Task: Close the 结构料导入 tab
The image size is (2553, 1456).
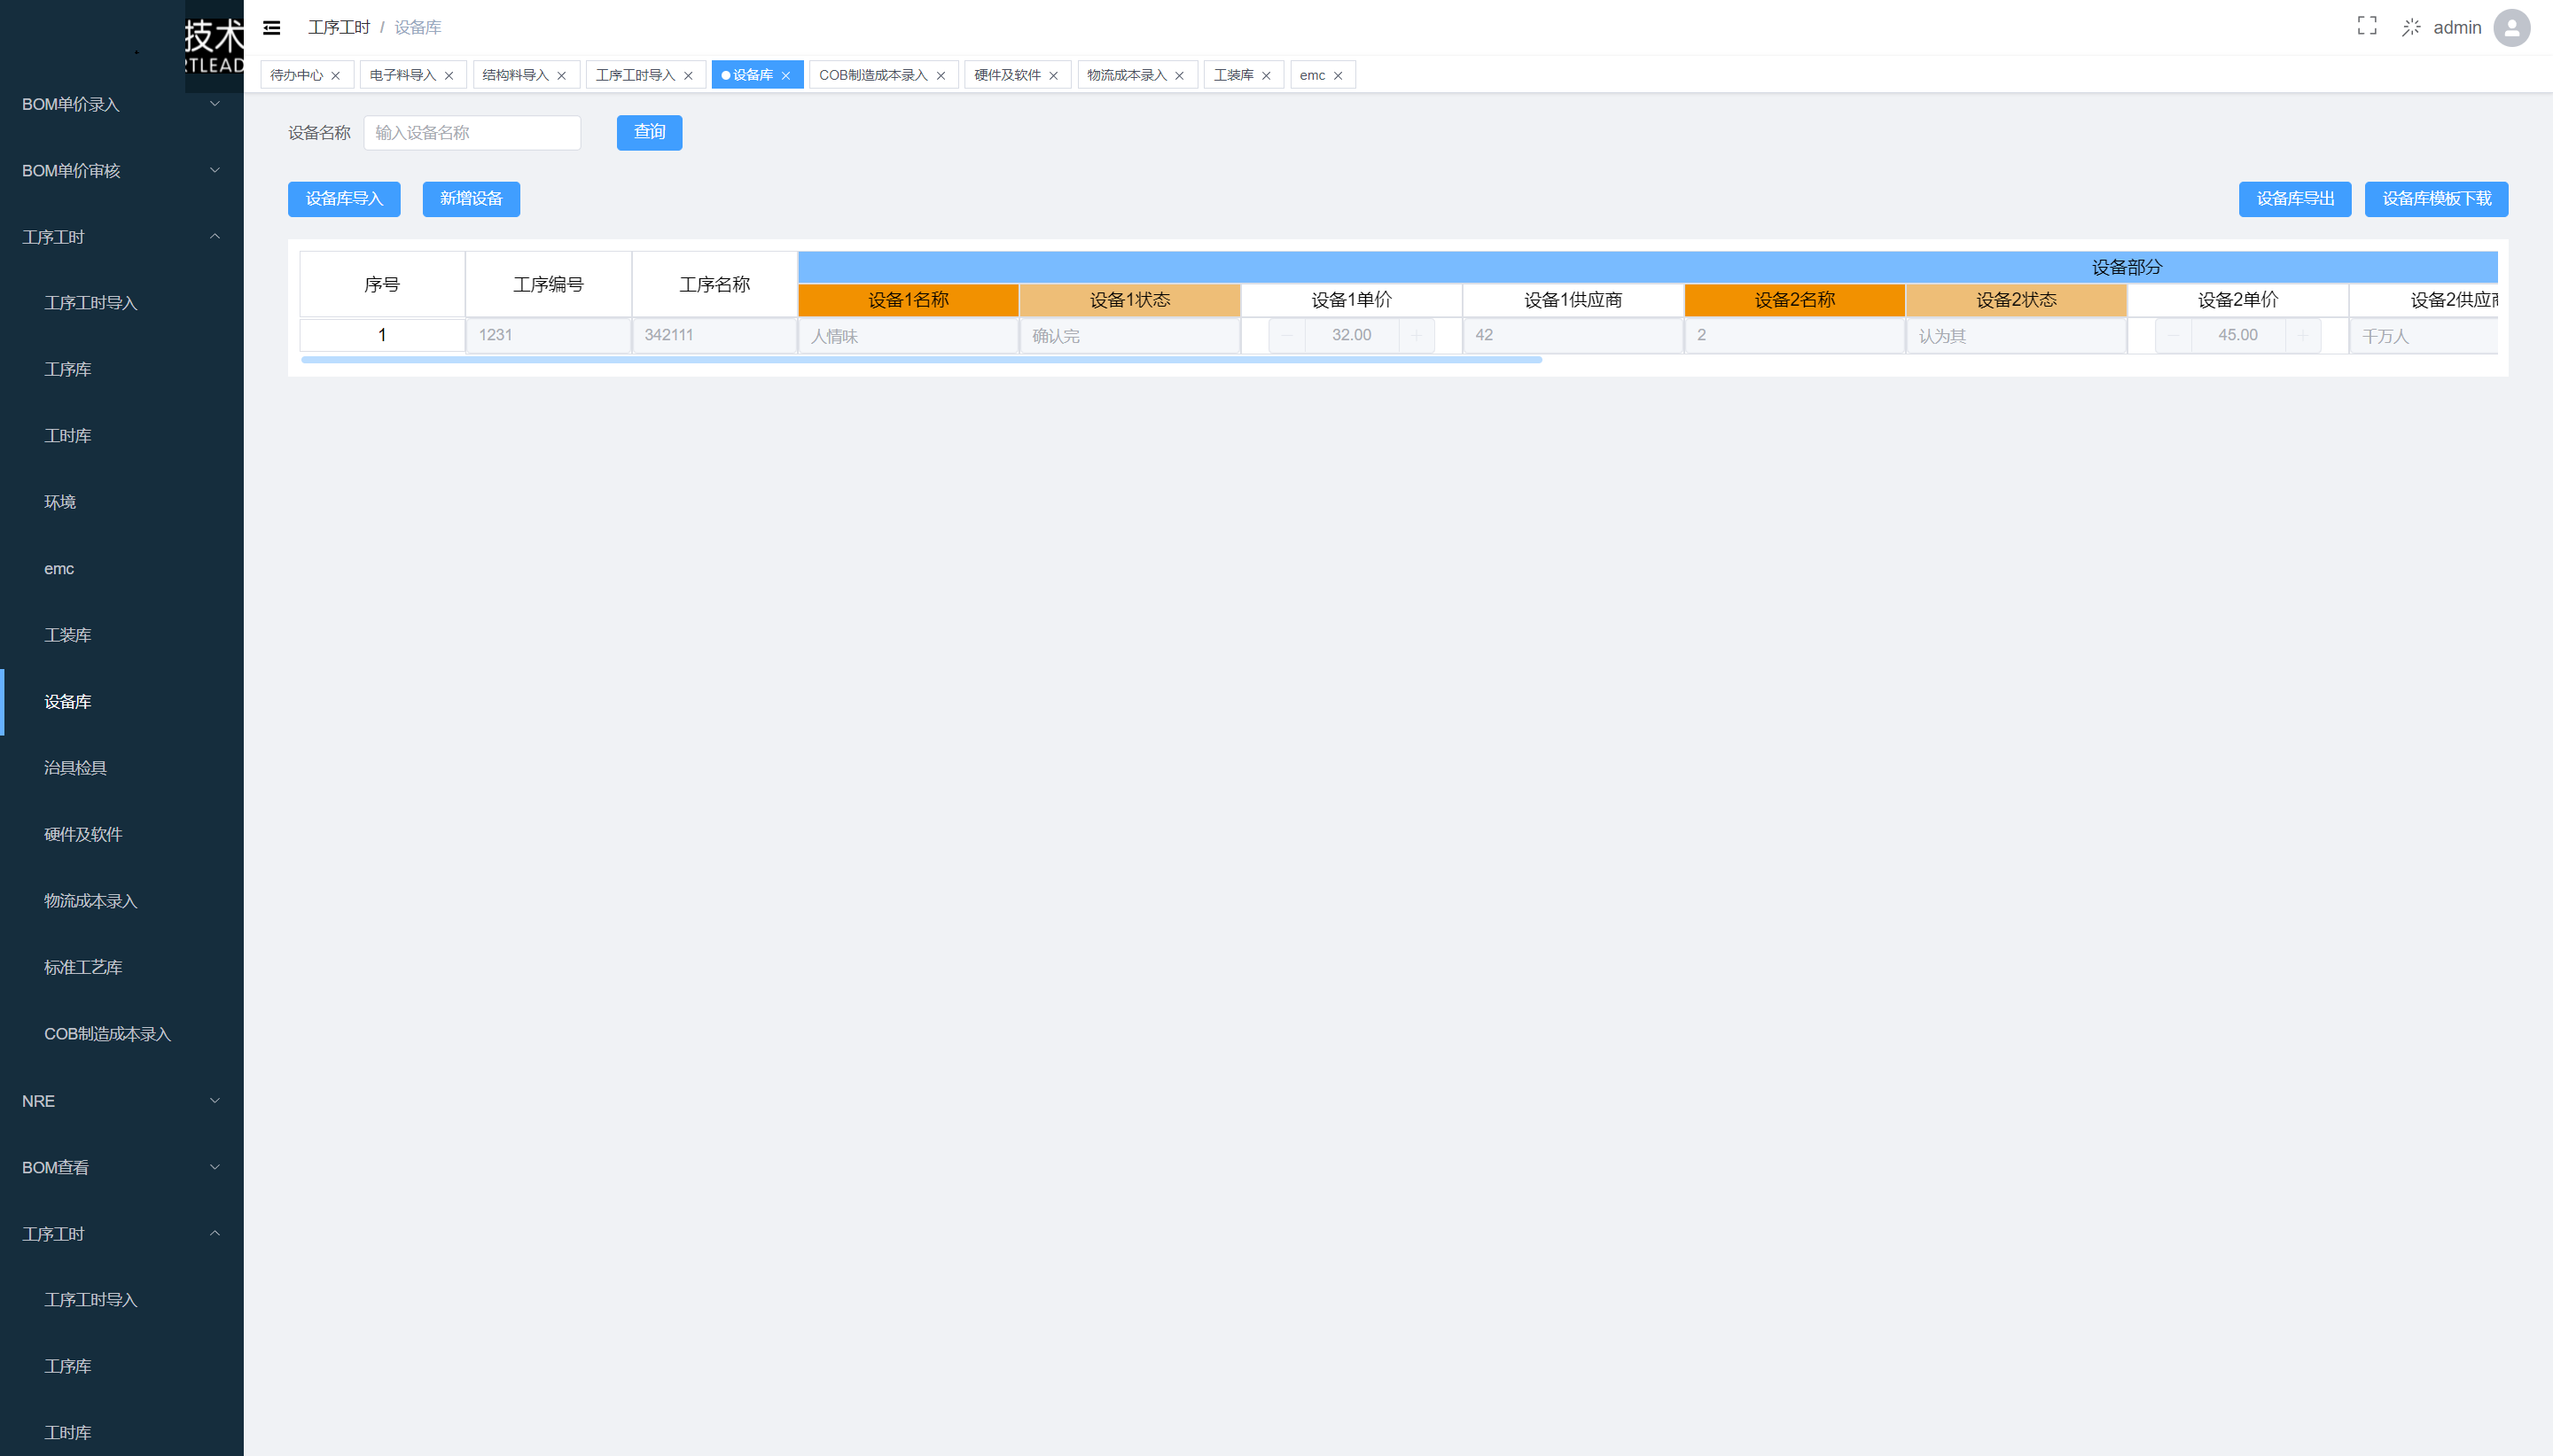Action: click(x=562, y=76)
